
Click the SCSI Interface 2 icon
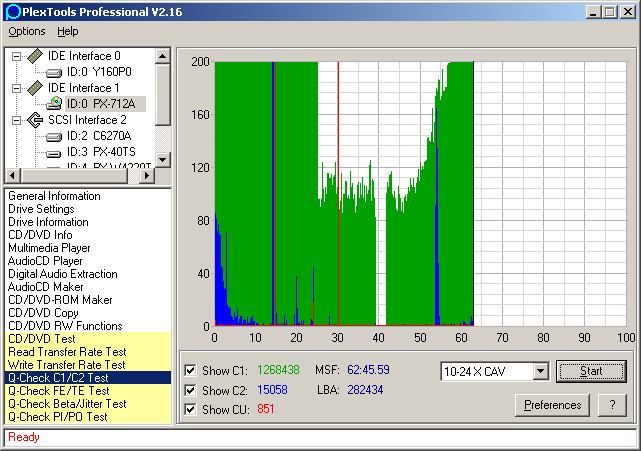coord(35,120)
